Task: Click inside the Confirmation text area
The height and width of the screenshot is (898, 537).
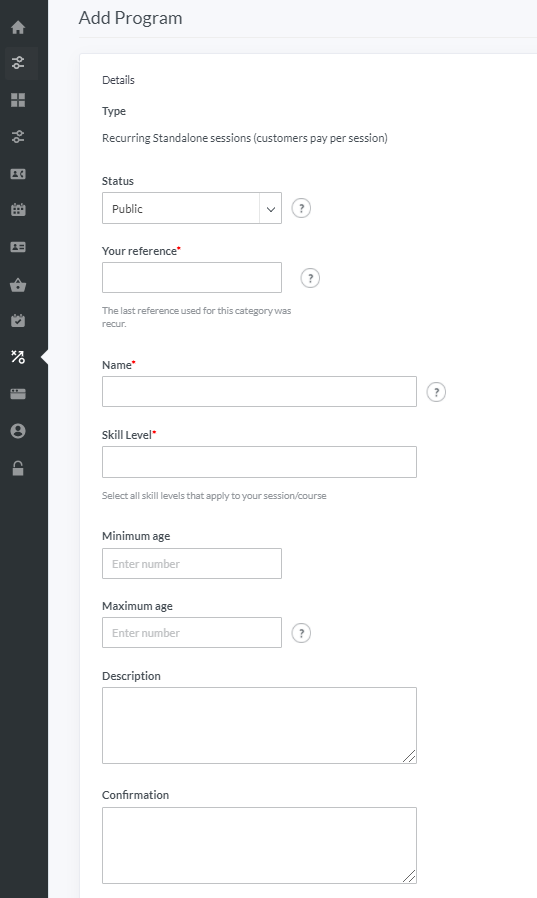Action: tap(259, 845)
